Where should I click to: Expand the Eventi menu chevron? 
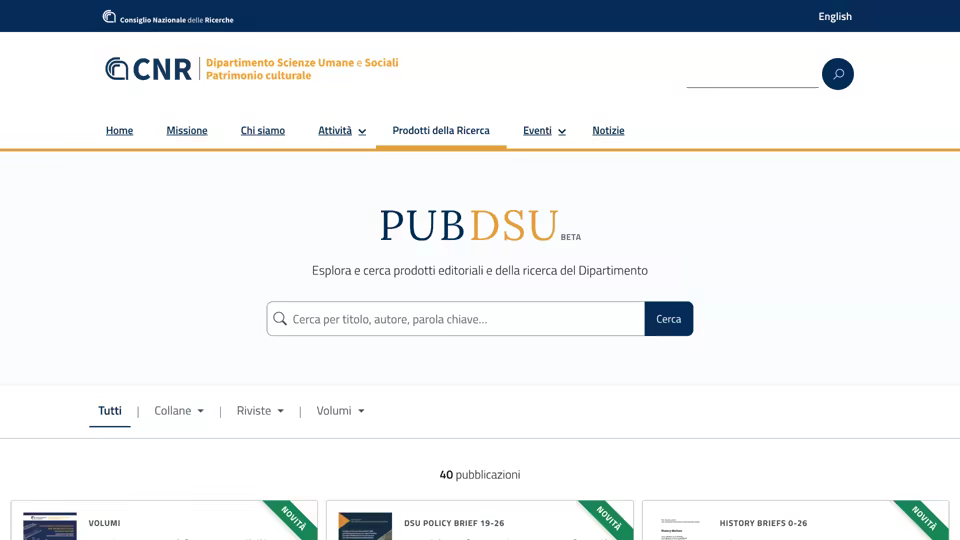click(x=561, y=132)
